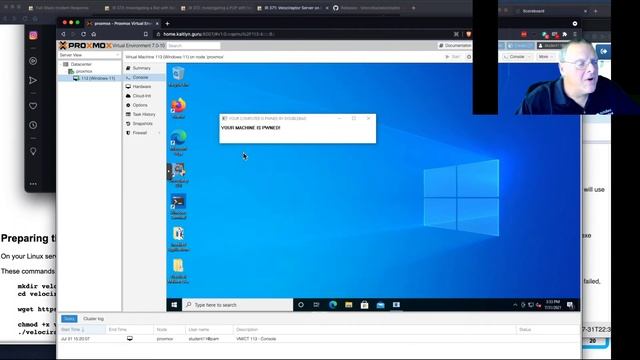The image size is (640, 360).
Task: Click the logout icon near the webcam
Action: pyautogui.click(x=603, y=51)
